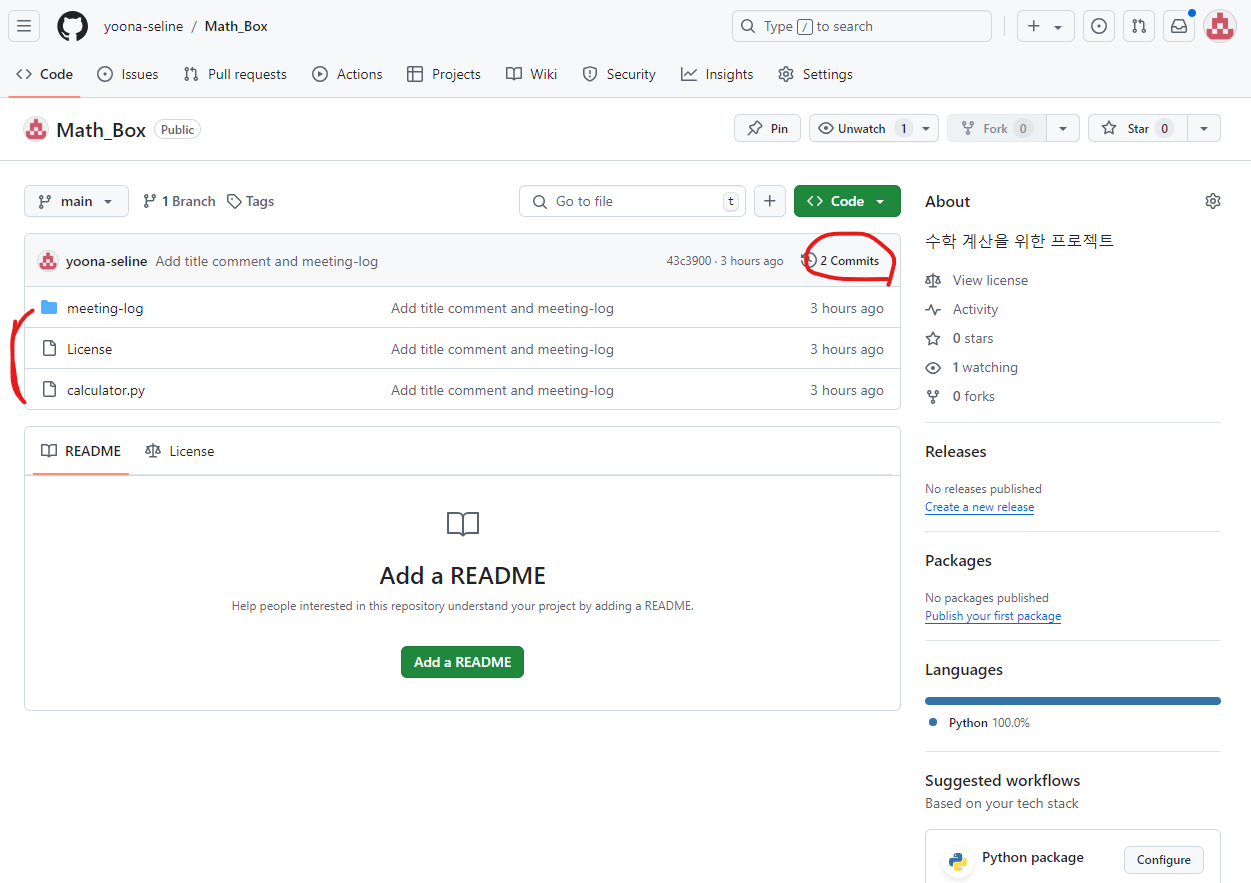Open the Tags link
Viewport: 1251px width, 883px height.
click(250, 201)
